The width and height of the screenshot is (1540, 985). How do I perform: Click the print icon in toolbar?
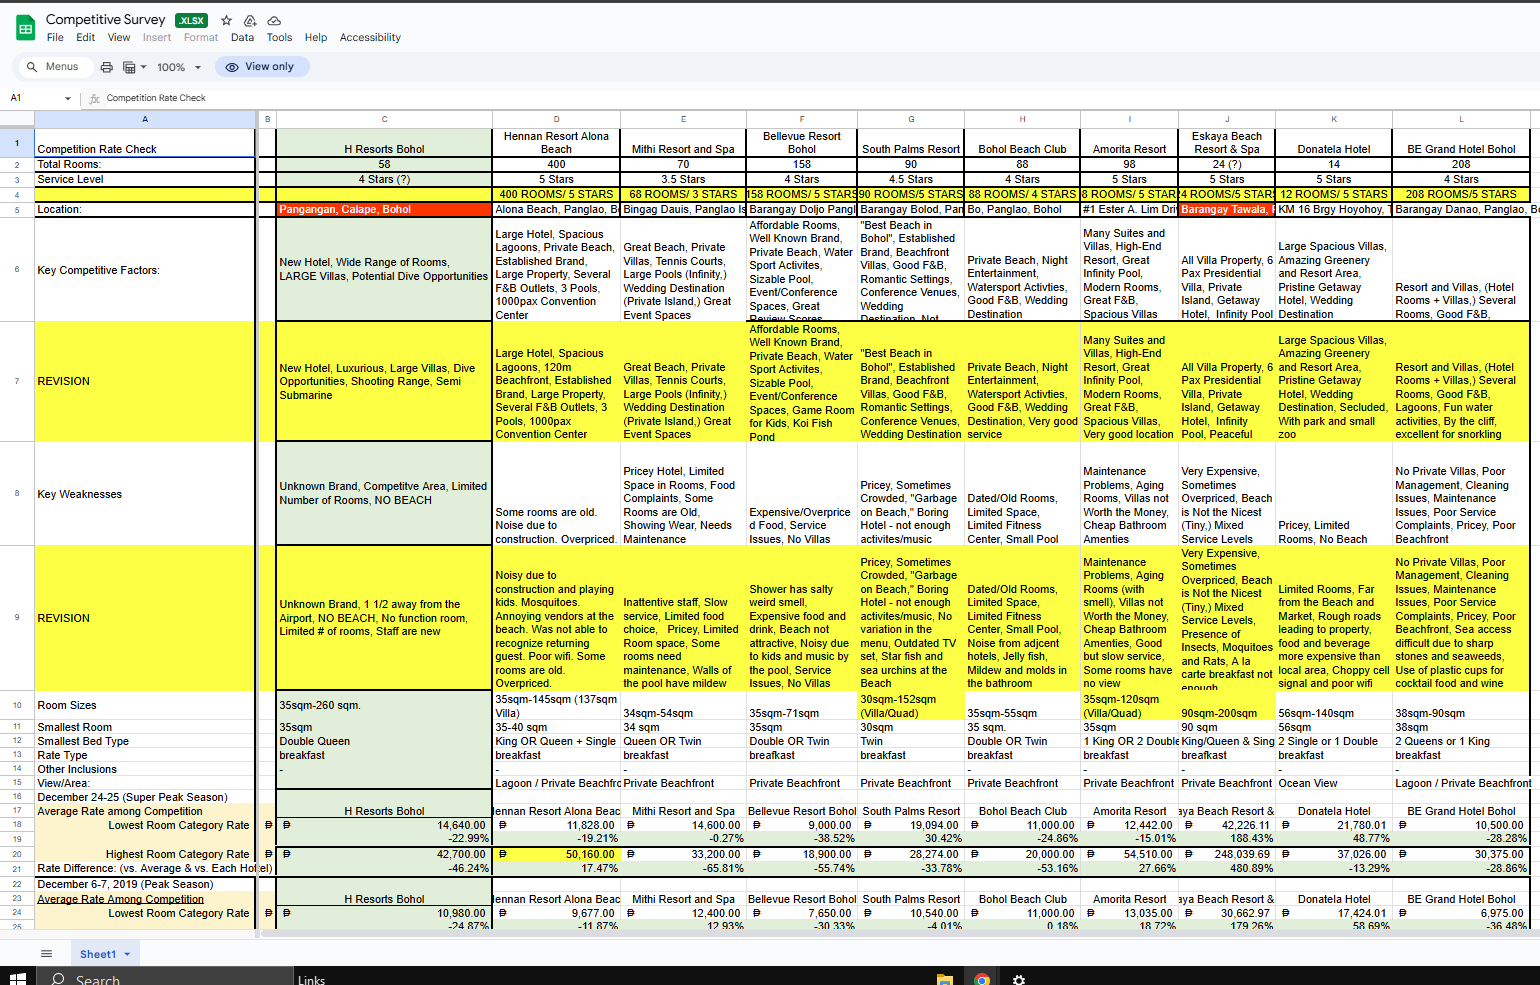(107, 67)
